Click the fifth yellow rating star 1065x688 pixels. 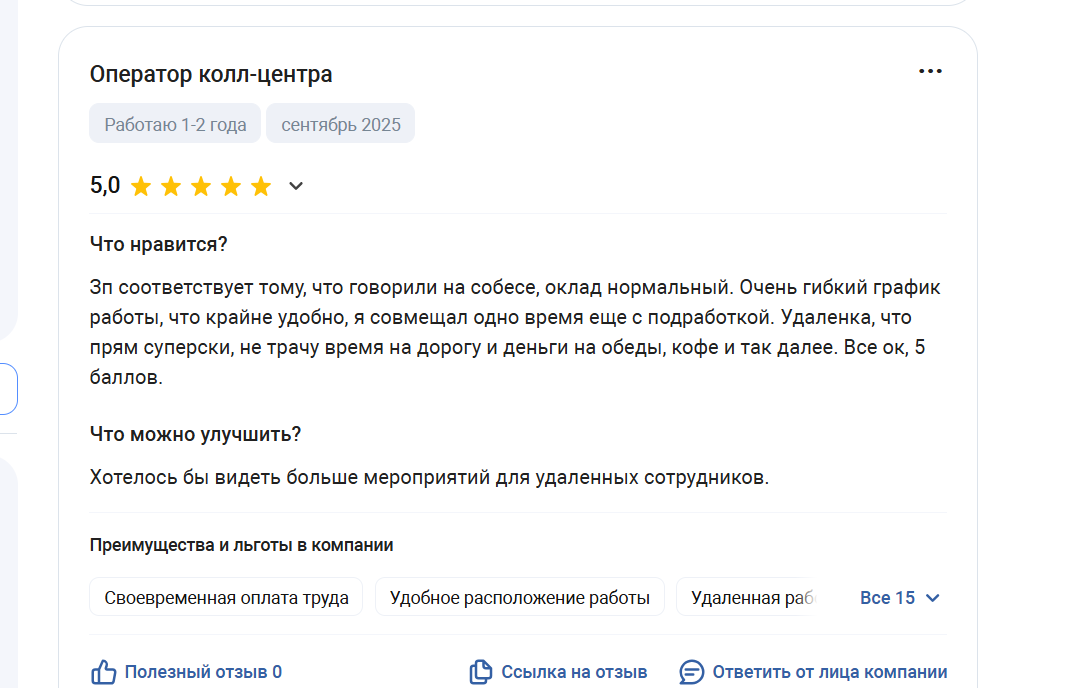click(261, 186)
